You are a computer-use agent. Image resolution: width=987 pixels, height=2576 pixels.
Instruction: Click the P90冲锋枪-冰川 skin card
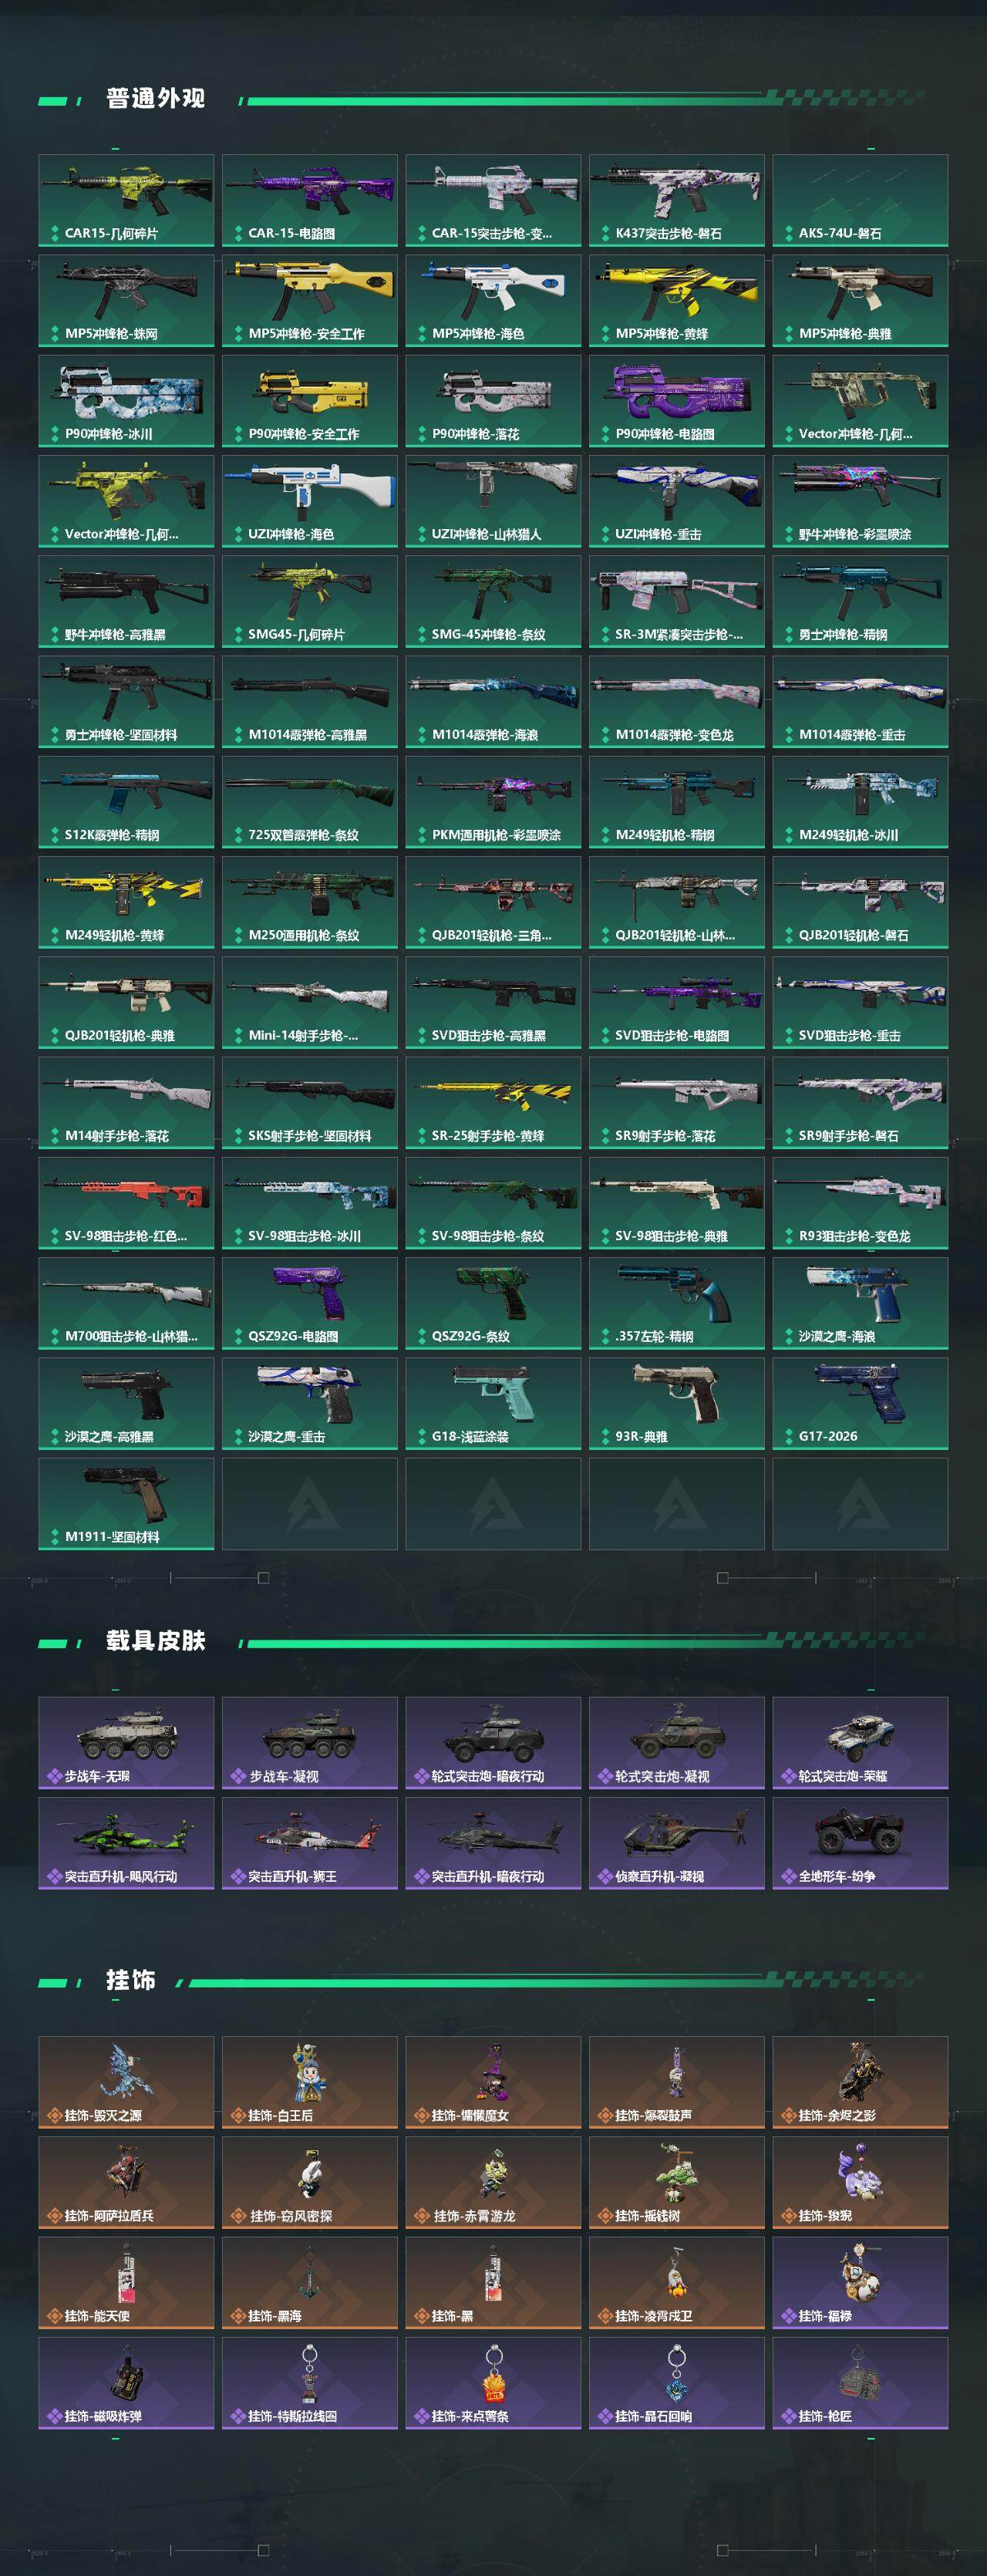click(126, 401)
